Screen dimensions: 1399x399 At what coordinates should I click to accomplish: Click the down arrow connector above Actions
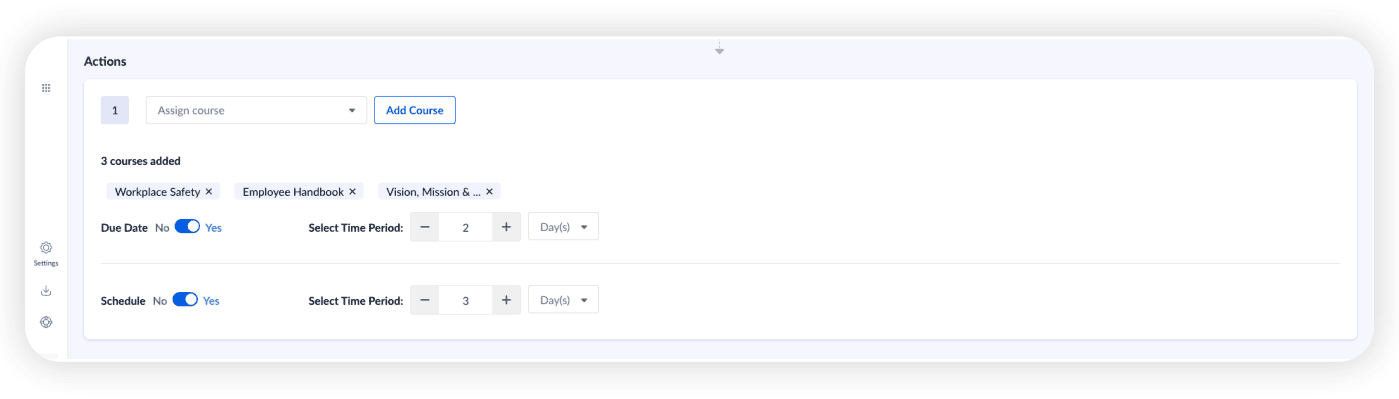click(x=719, y=48)
